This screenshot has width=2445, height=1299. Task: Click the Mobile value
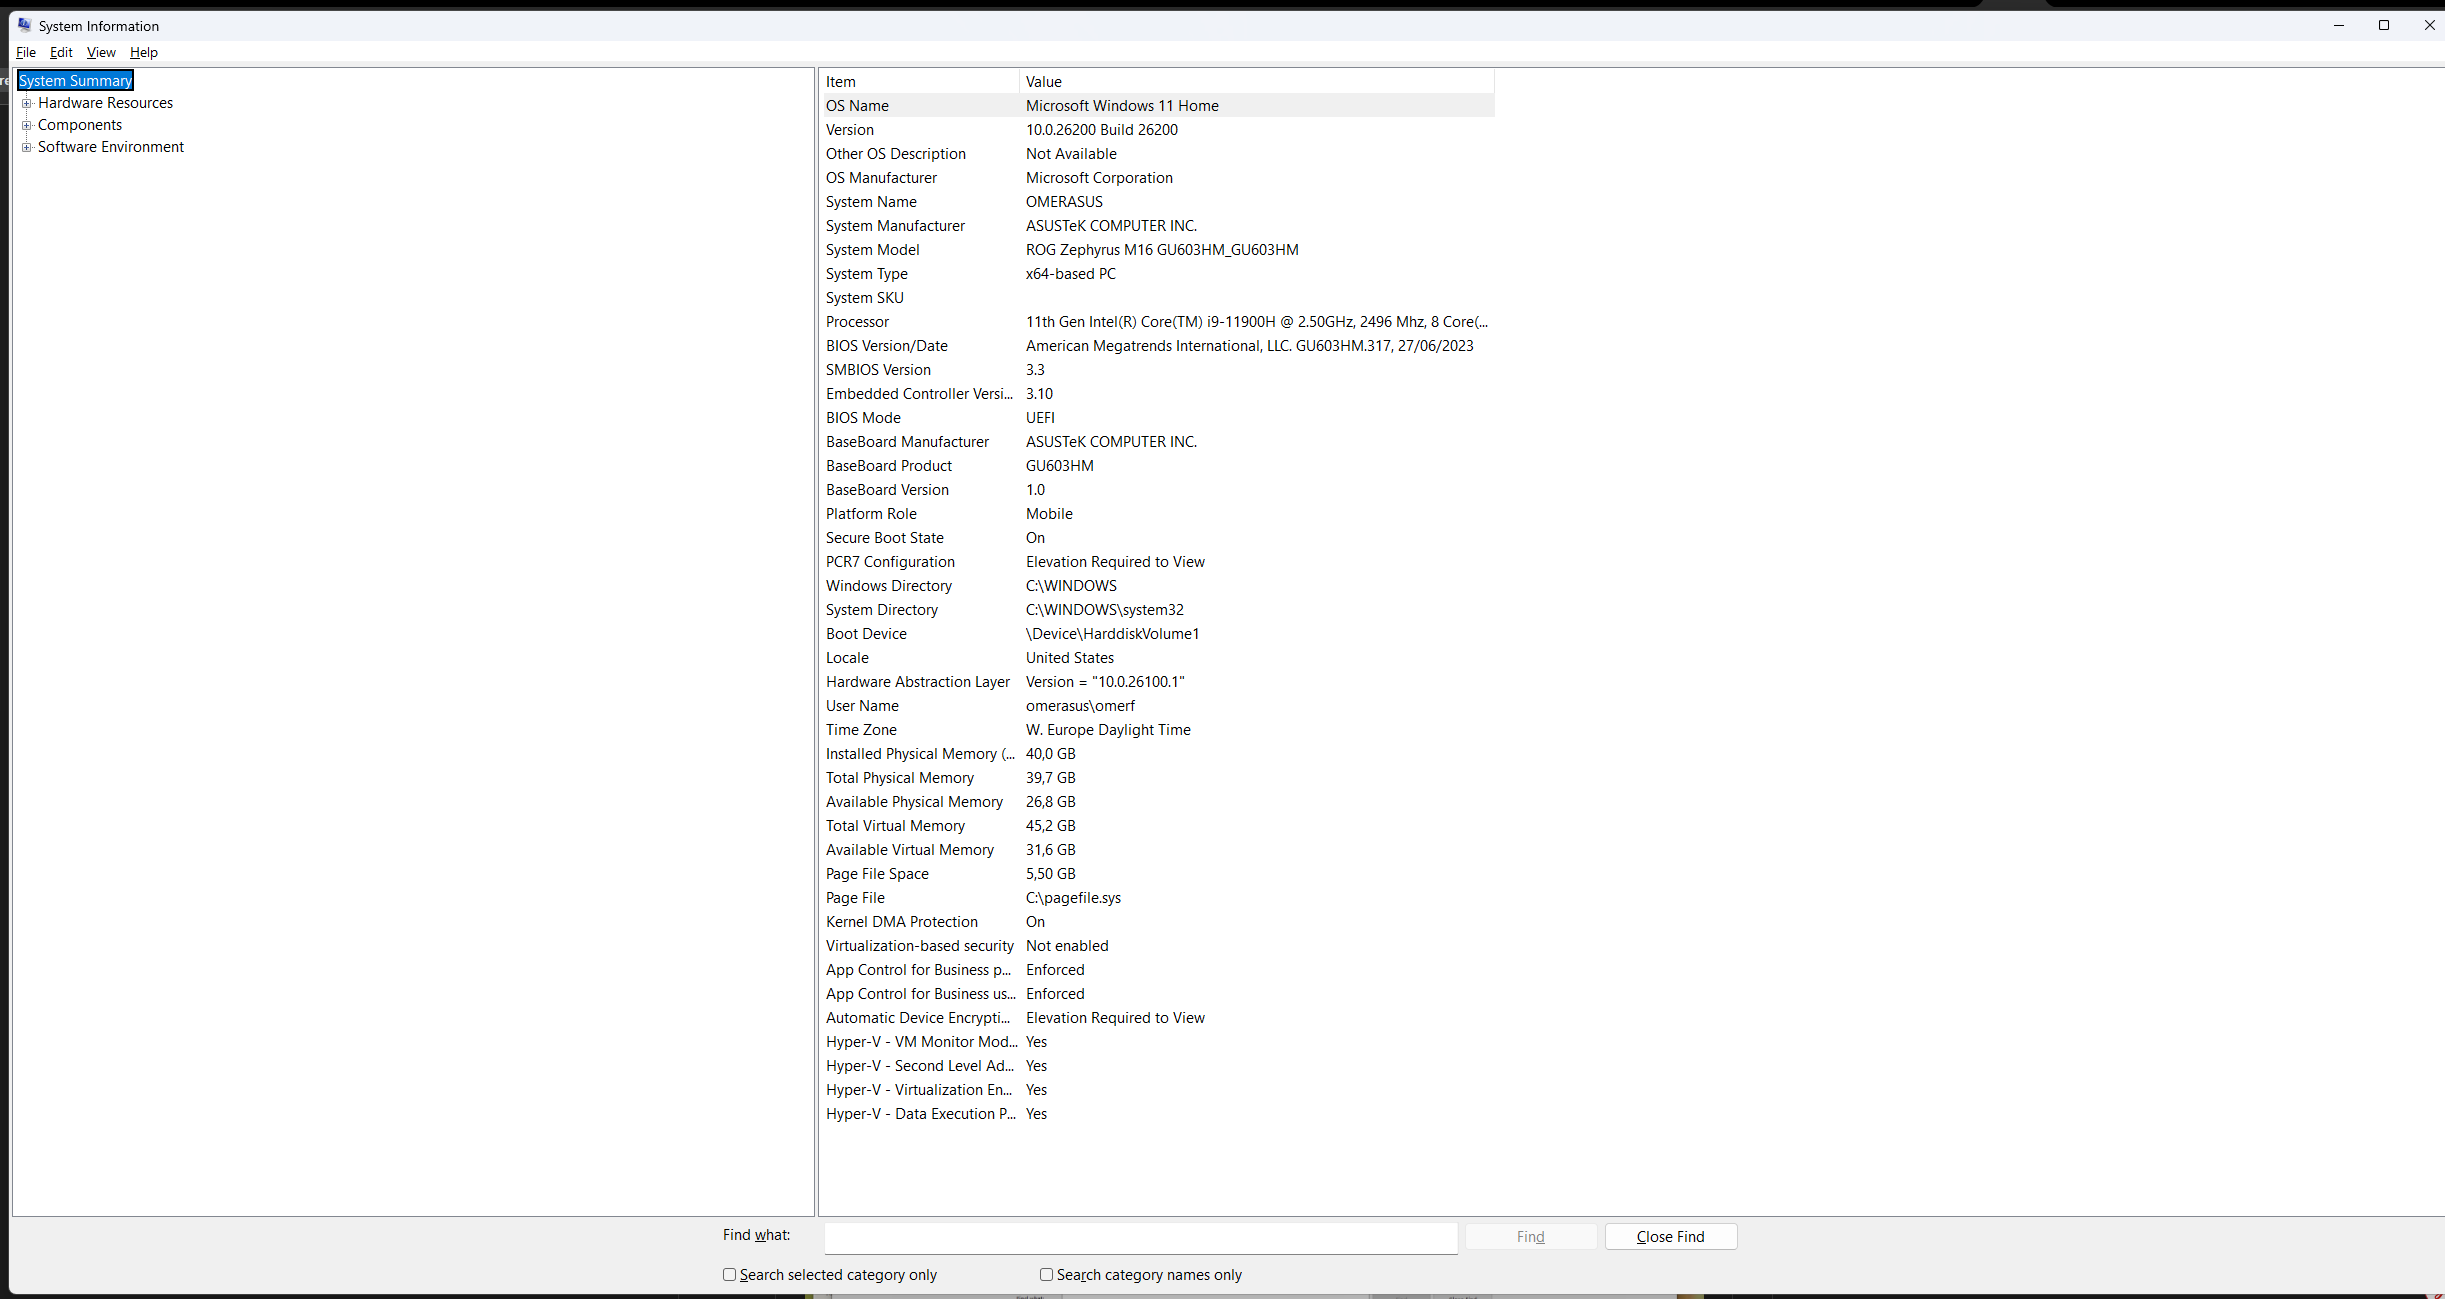[x=1049, y=514]
